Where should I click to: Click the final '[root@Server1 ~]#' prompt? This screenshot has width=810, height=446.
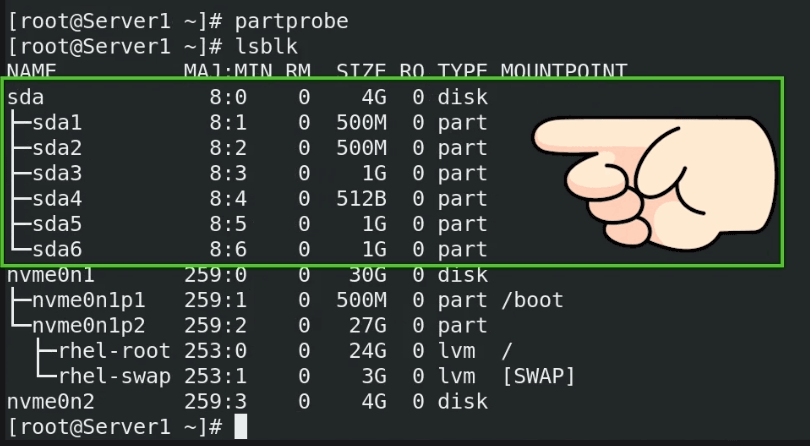115,427
